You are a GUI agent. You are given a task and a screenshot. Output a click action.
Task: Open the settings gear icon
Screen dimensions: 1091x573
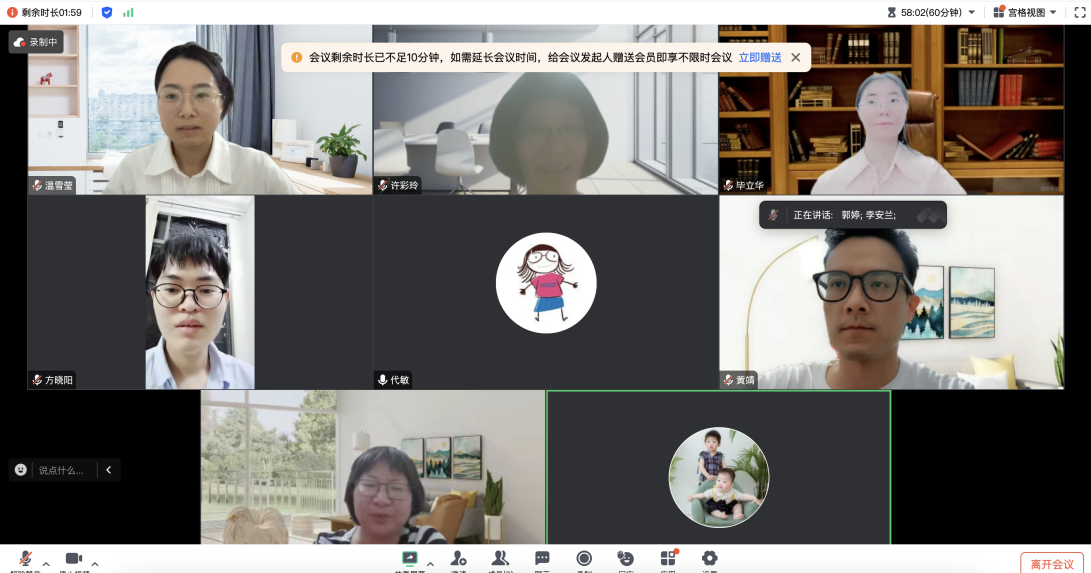point(710,559)
